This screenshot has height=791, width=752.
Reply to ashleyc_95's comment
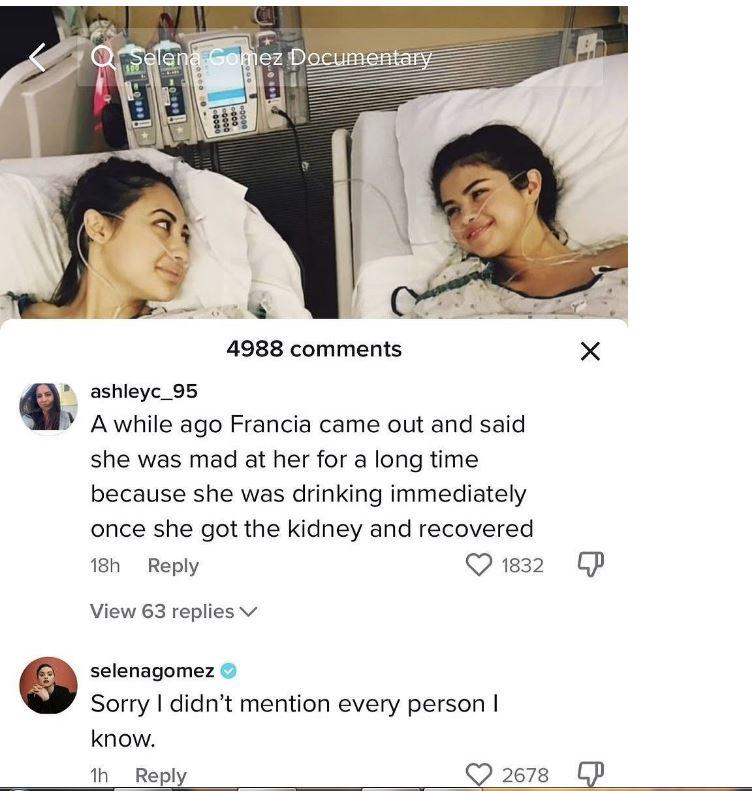(x=173, y=565)
